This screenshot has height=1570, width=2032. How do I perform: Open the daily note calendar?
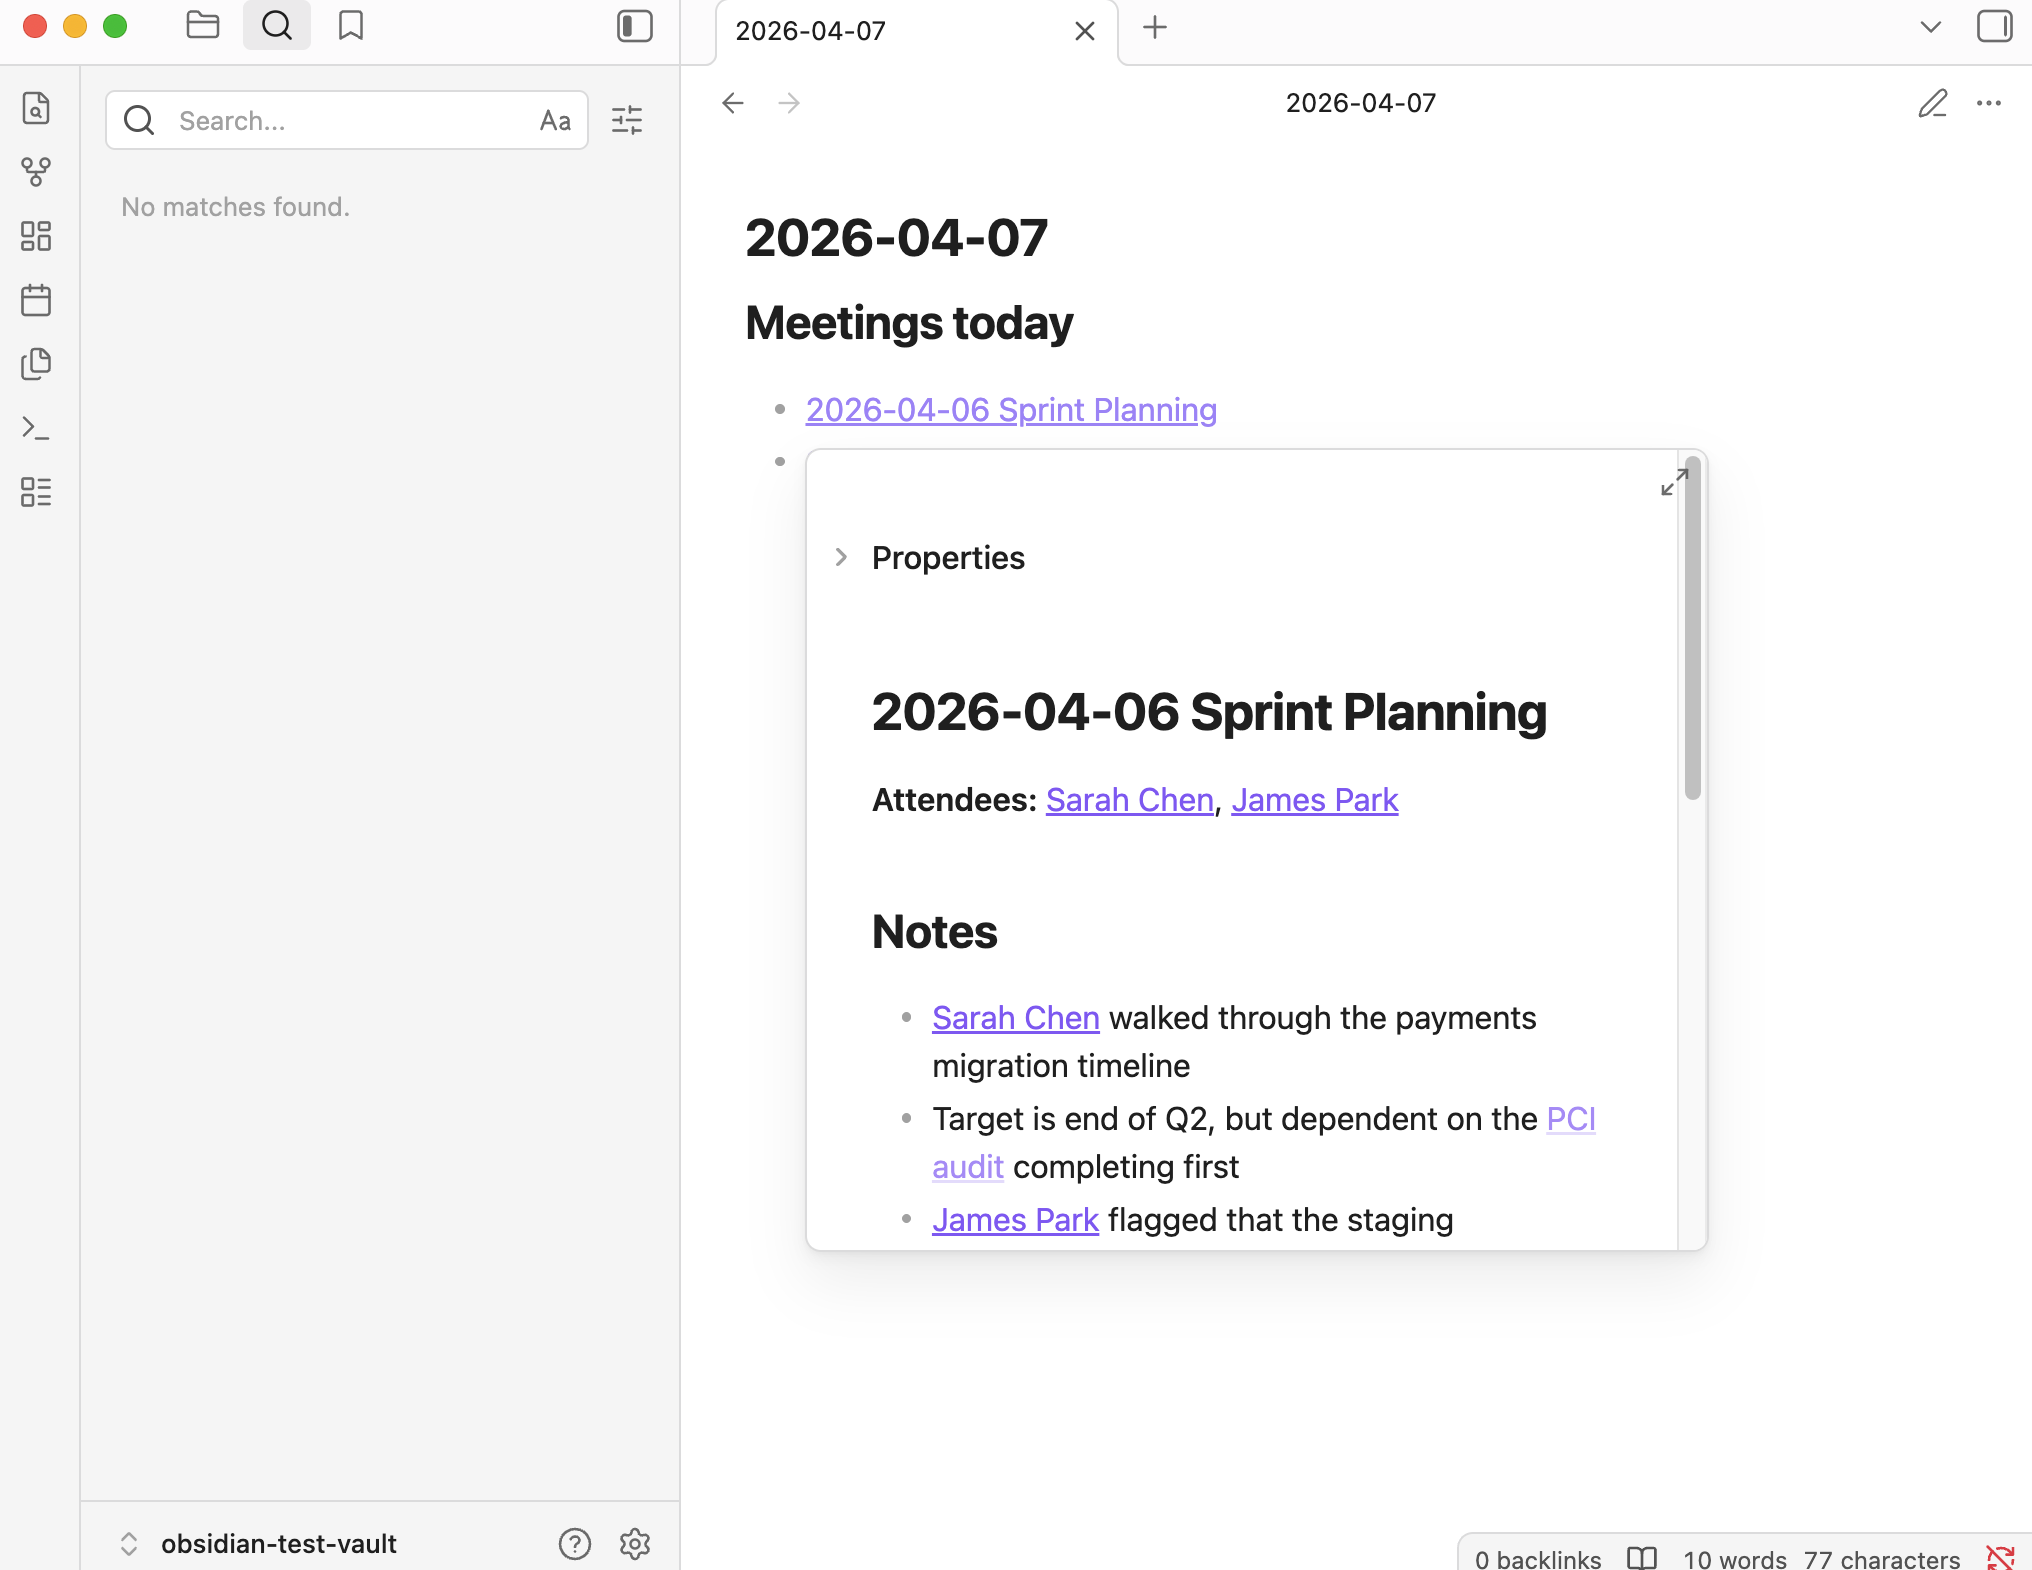click(36, 300)
